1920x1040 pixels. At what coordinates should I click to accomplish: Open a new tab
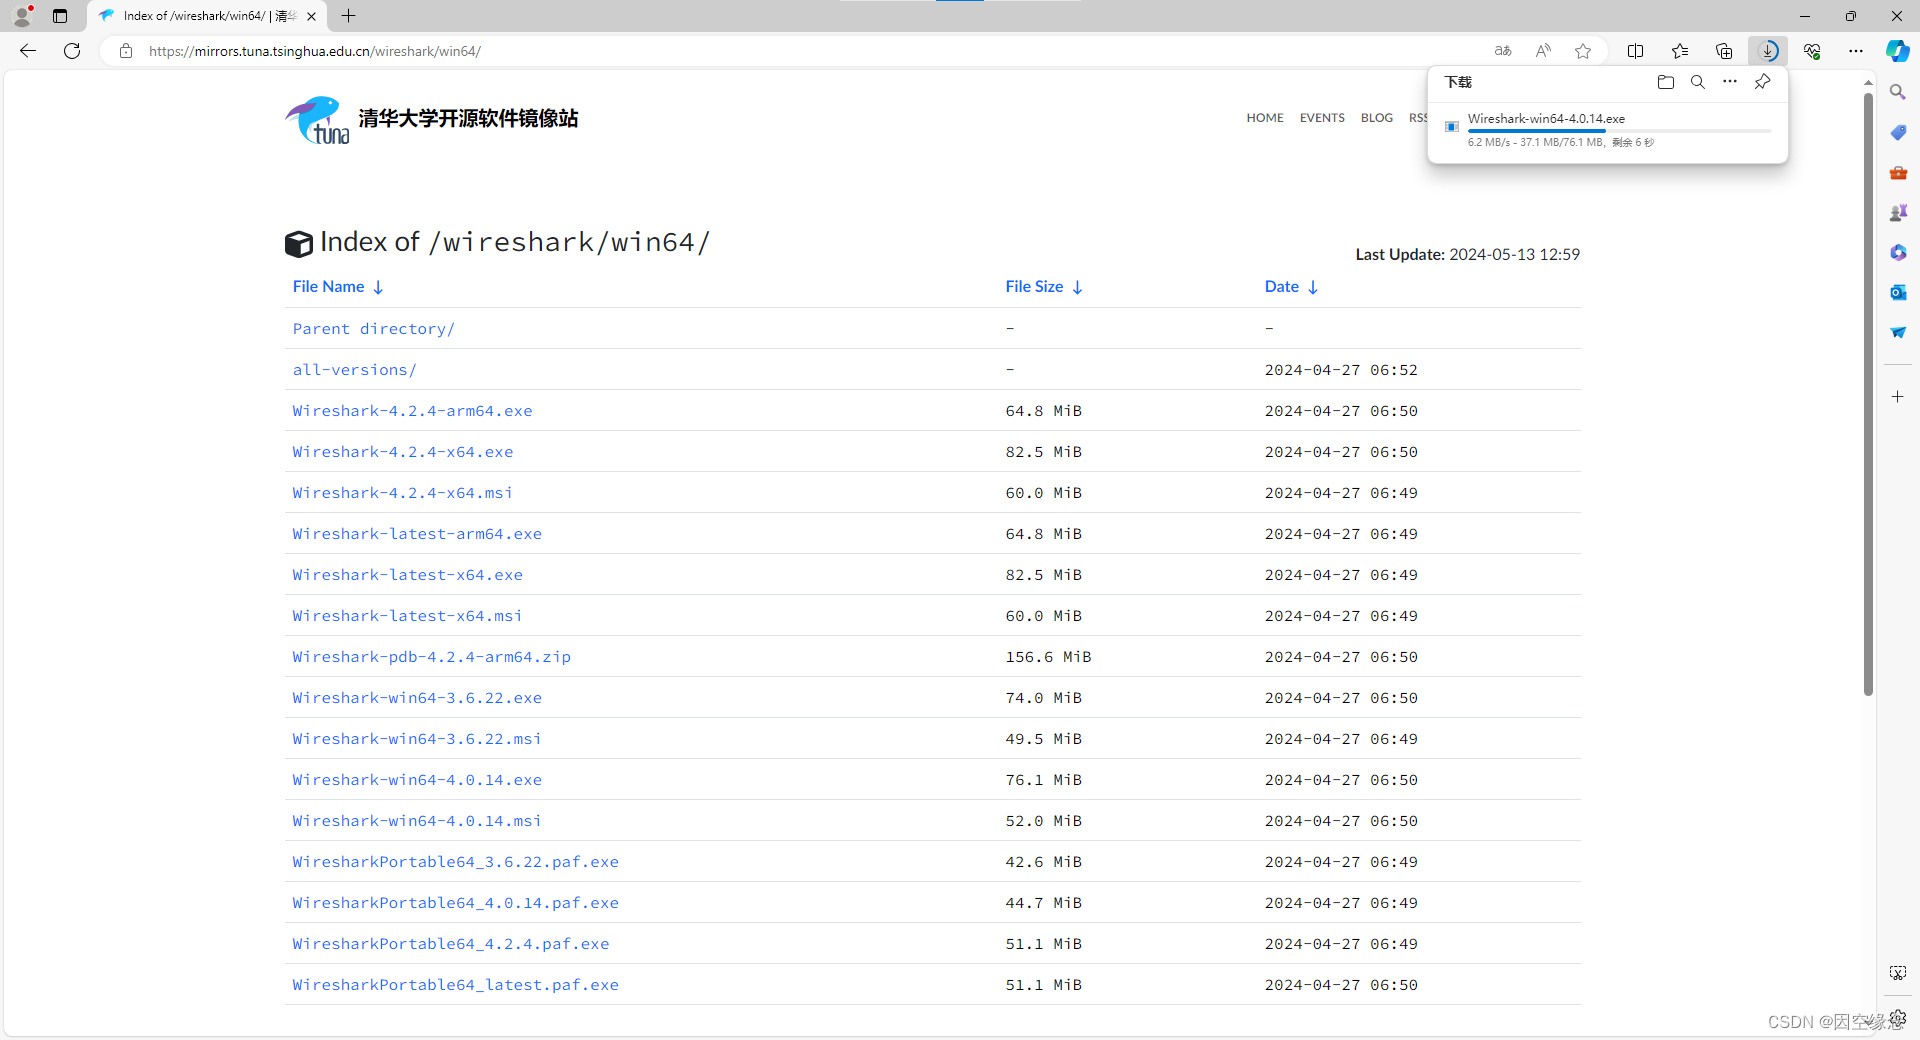point(348,16)
